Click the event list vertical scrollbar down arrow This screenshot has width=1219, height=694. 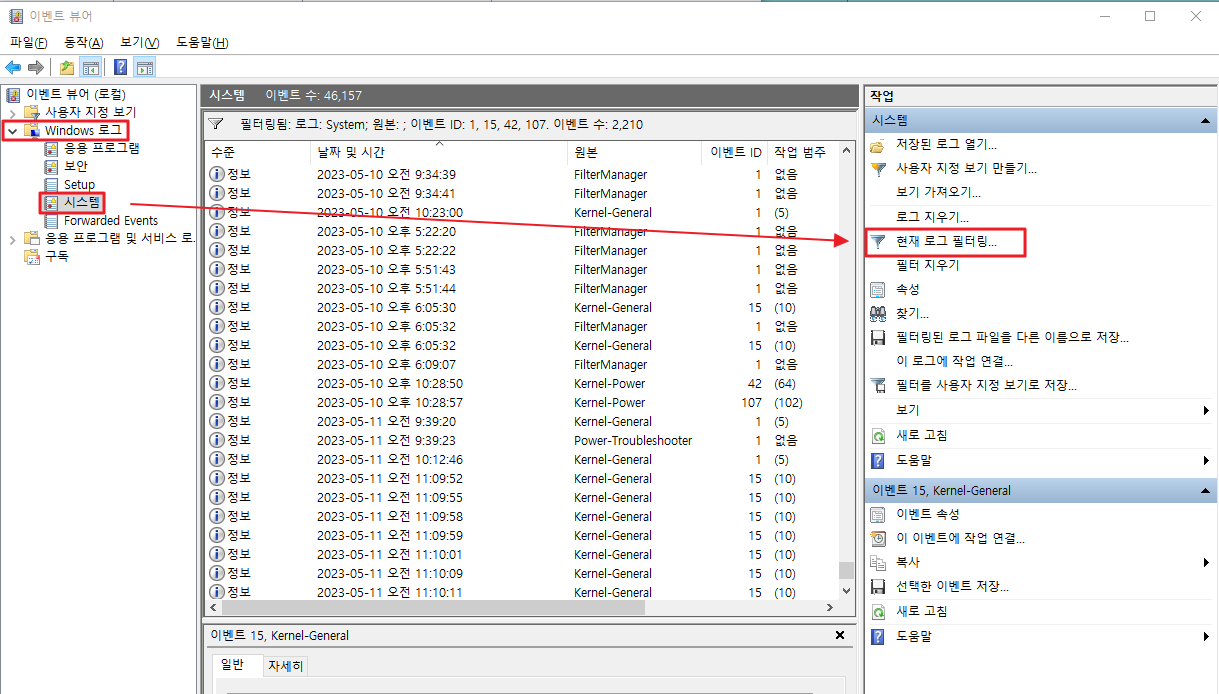pyautogui.click(x=847, y=590)
